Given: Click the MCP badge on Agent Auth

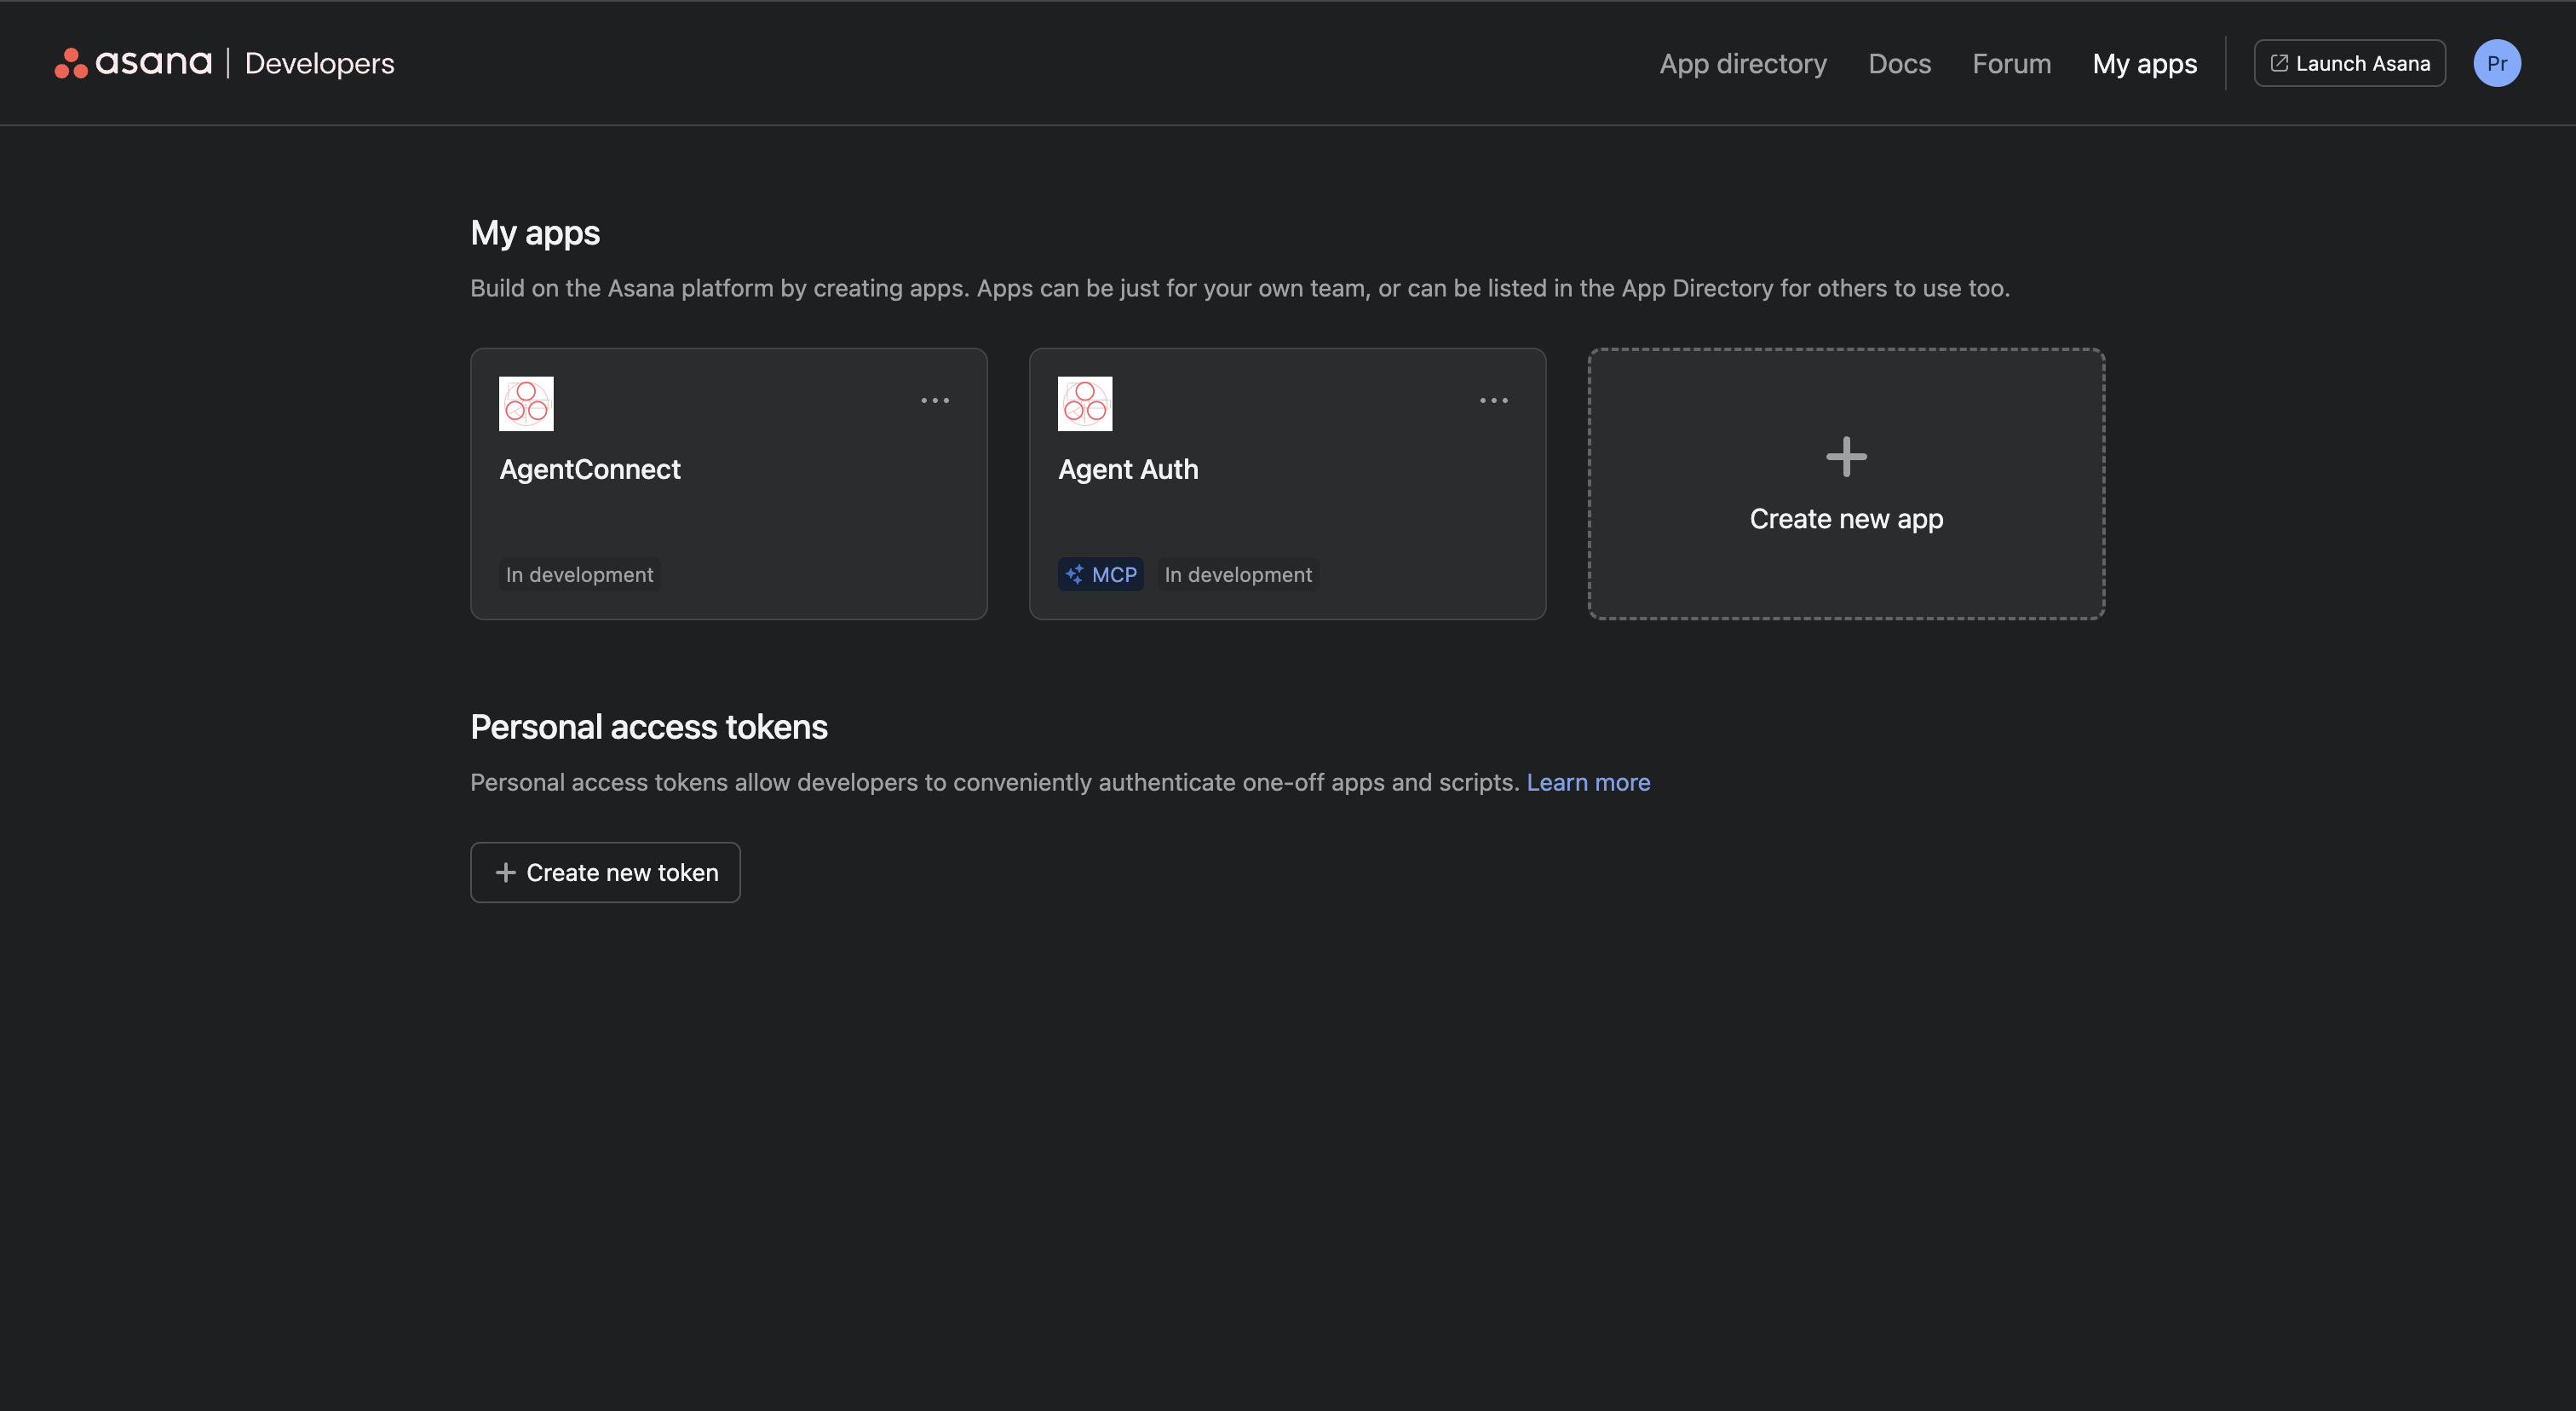Looking at the screenshot, I should (x=1100, y=574).
